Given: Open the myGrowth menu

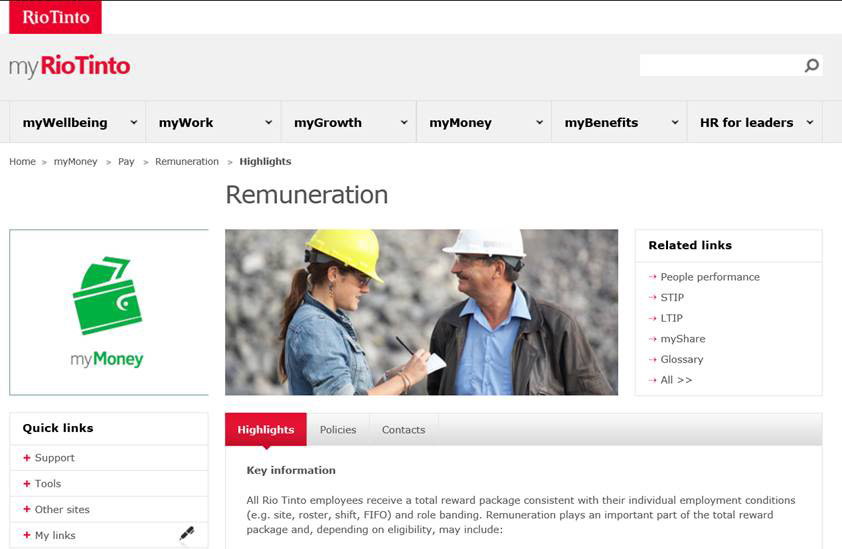Looking at the screenshot, I should tap(328, 122).
